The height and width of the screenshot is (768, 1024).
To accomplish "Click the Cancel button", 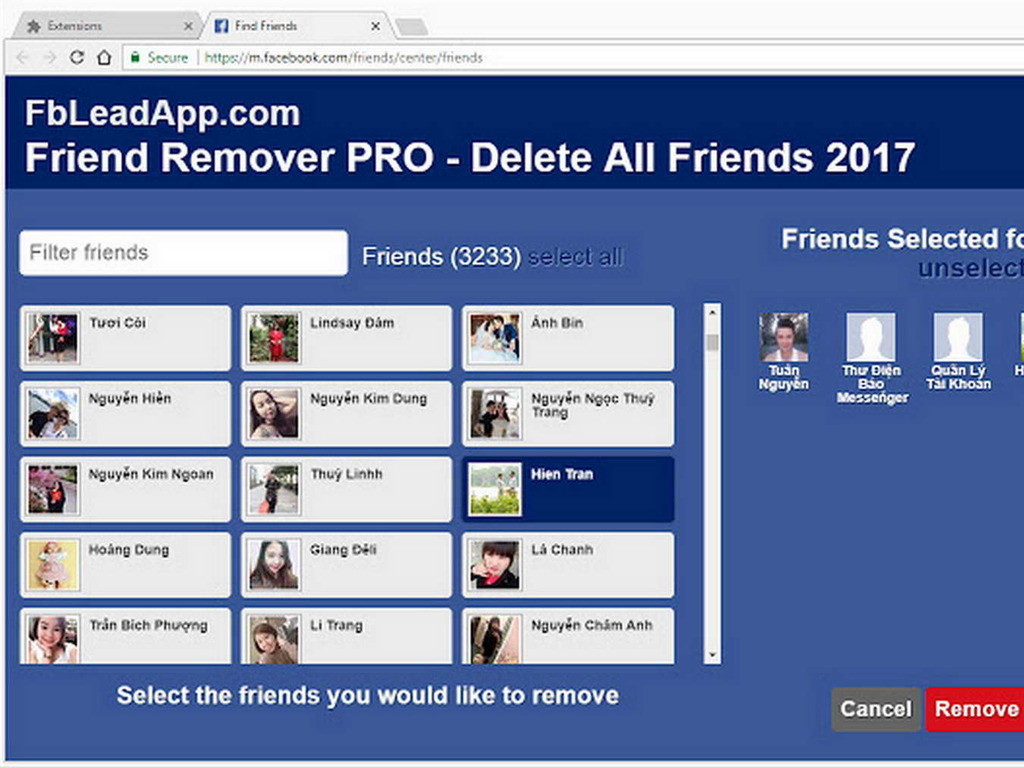I will tap(876, 709).
